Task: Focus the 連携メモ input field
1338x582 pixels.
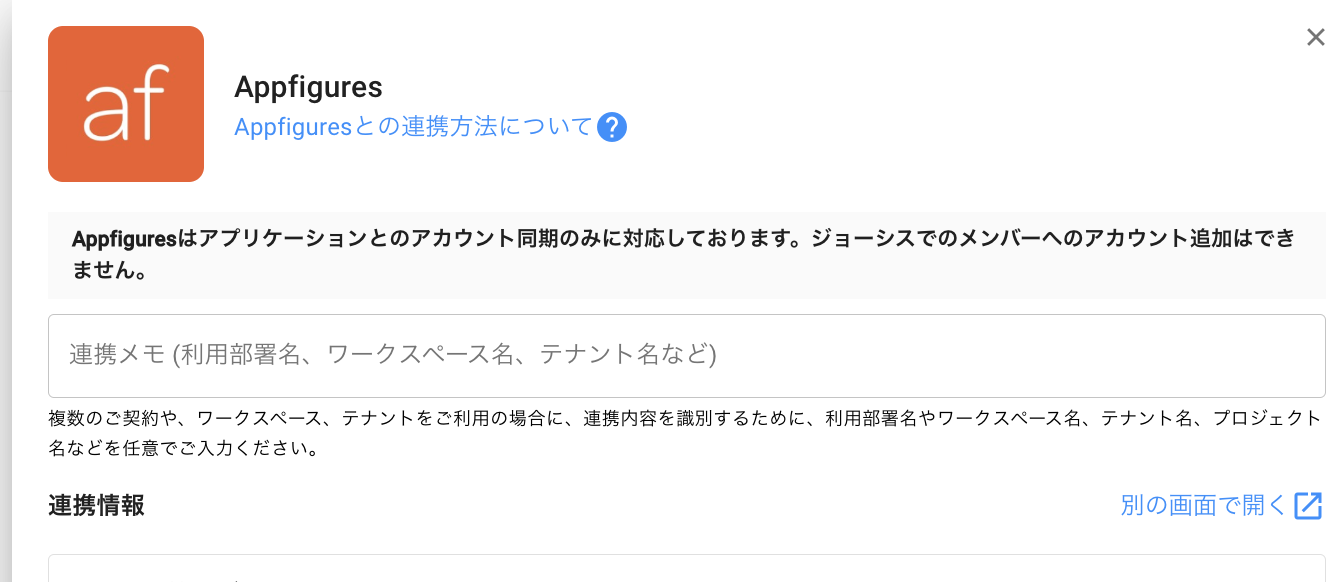Action: tap(686, 356)
